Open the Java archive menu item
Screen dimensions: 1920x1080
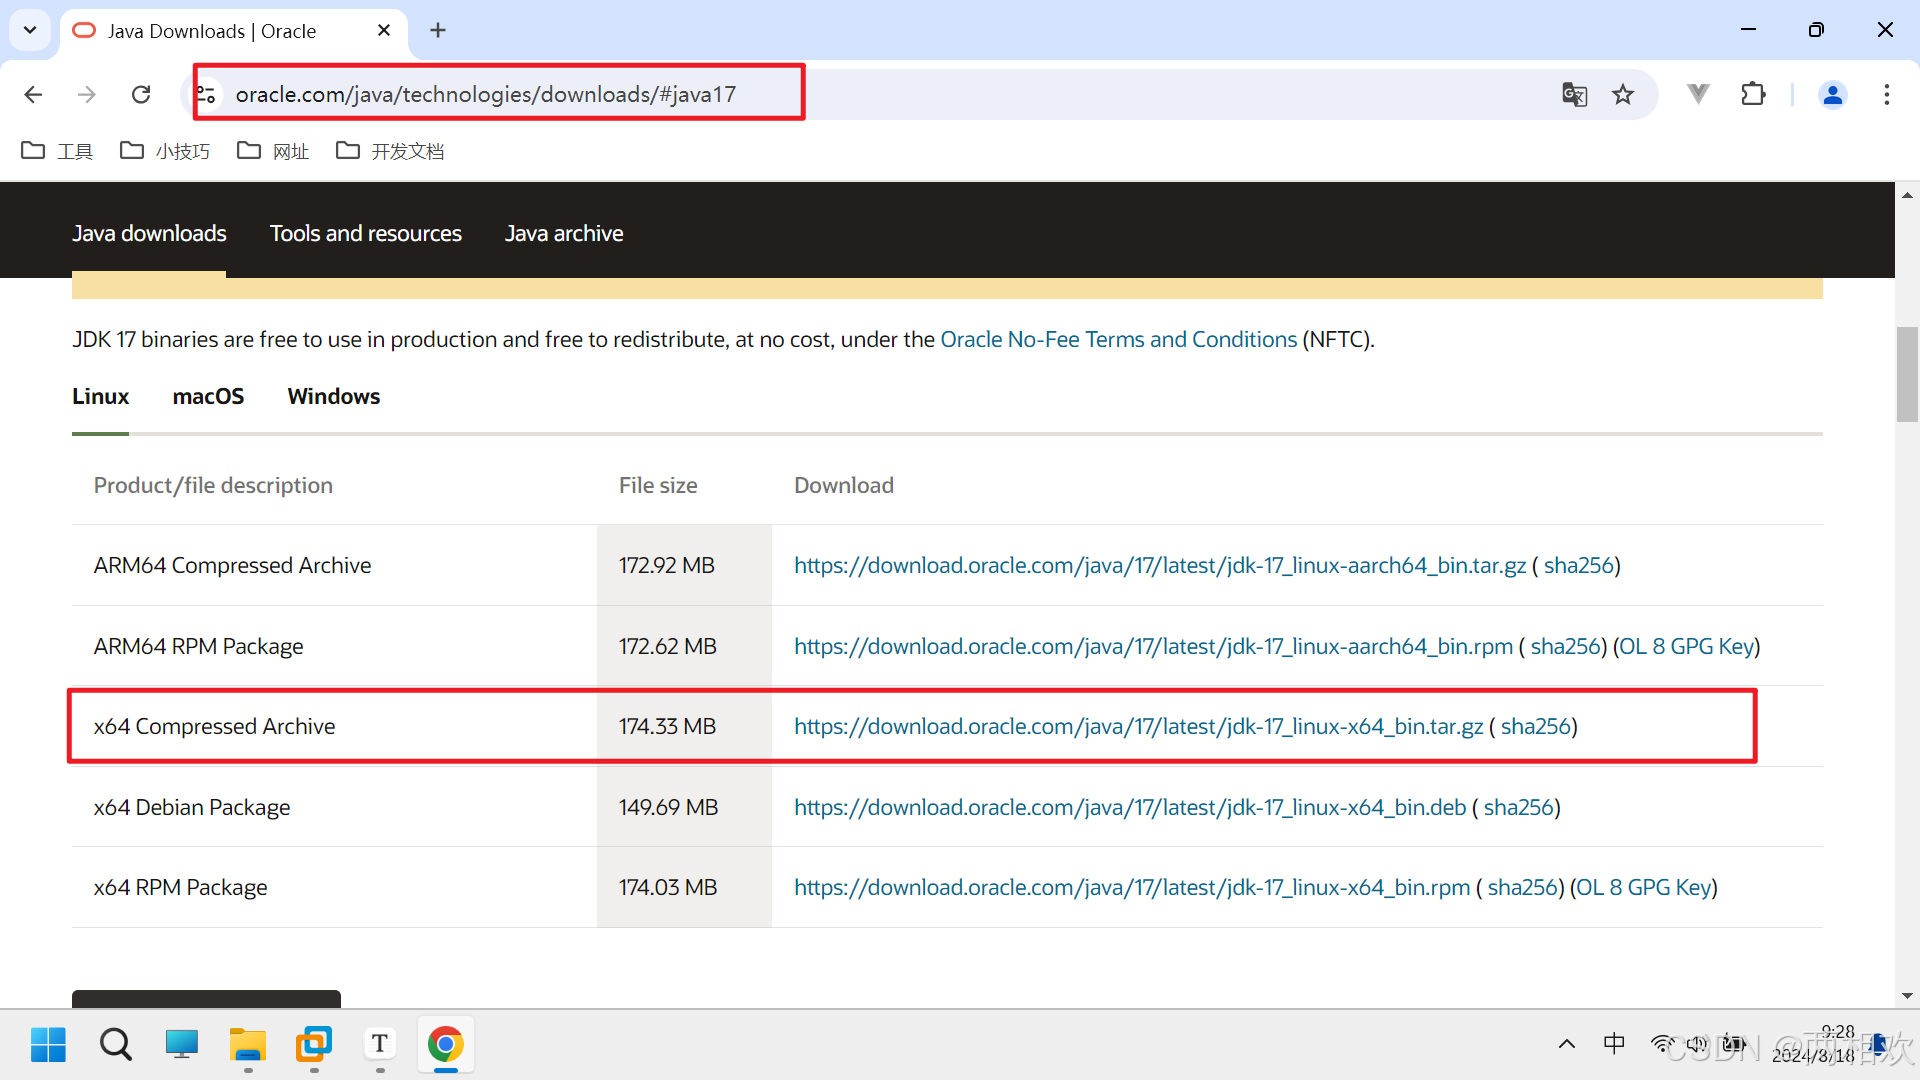coord(564,233)
